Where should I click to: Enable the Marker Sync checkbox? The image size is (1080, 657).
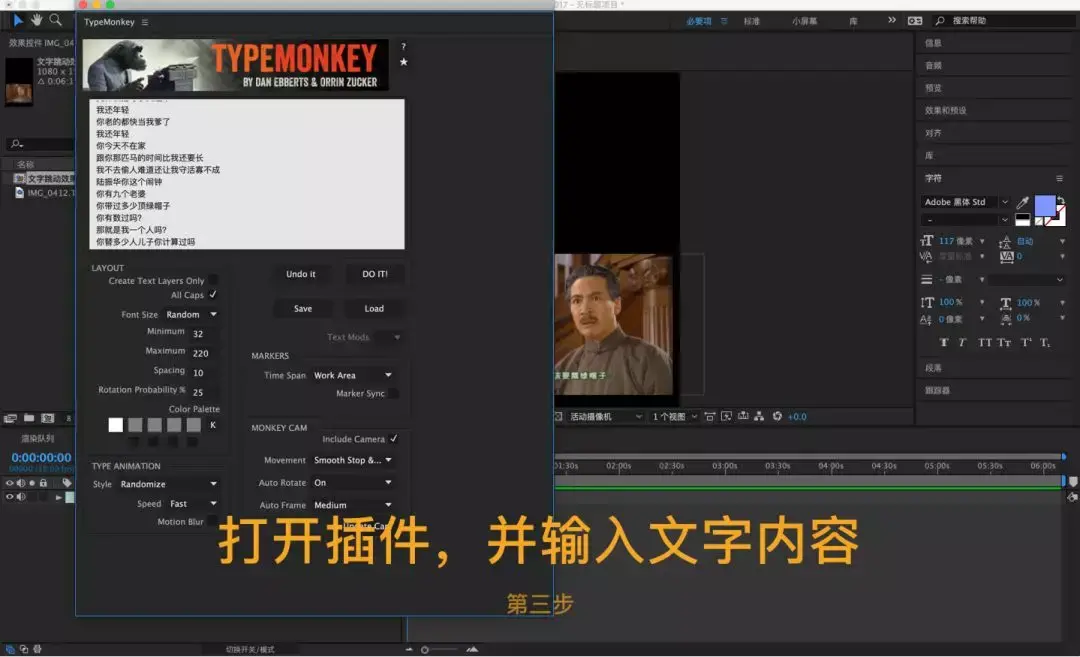(393, 393)
